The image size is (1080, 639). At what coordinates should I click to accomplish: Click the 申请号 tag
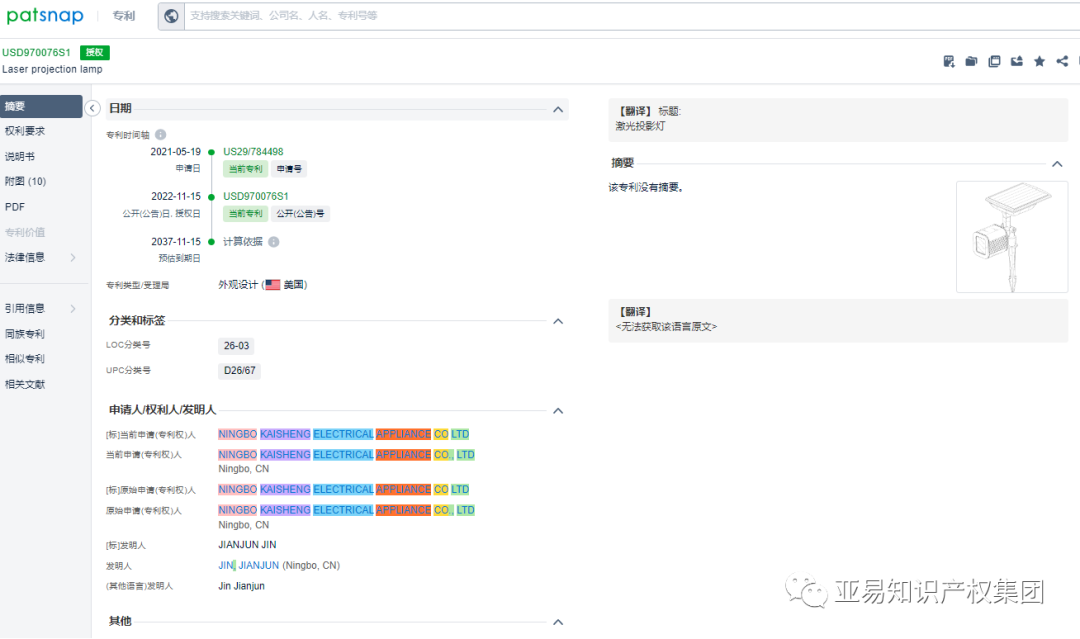tap(289, 169)
